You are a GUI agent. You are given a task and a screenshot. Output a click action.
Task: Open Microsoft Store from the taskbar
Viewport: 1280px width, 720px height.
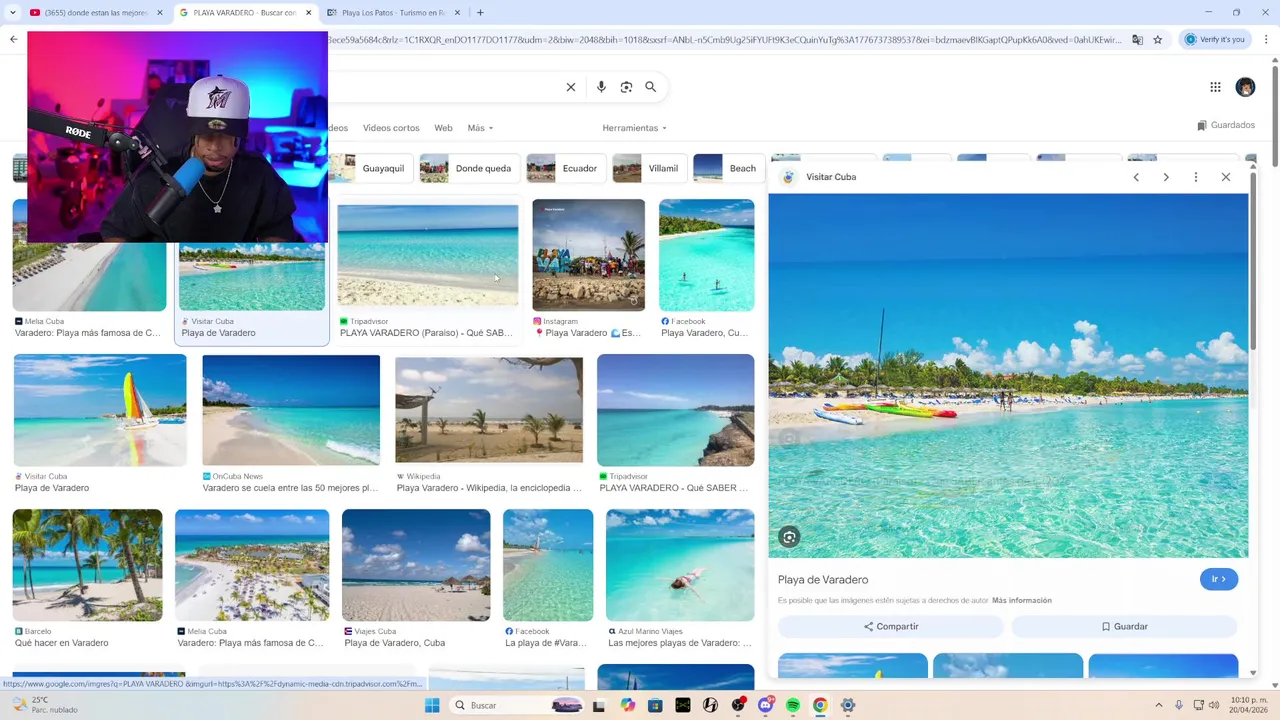(x=655, y=705)
